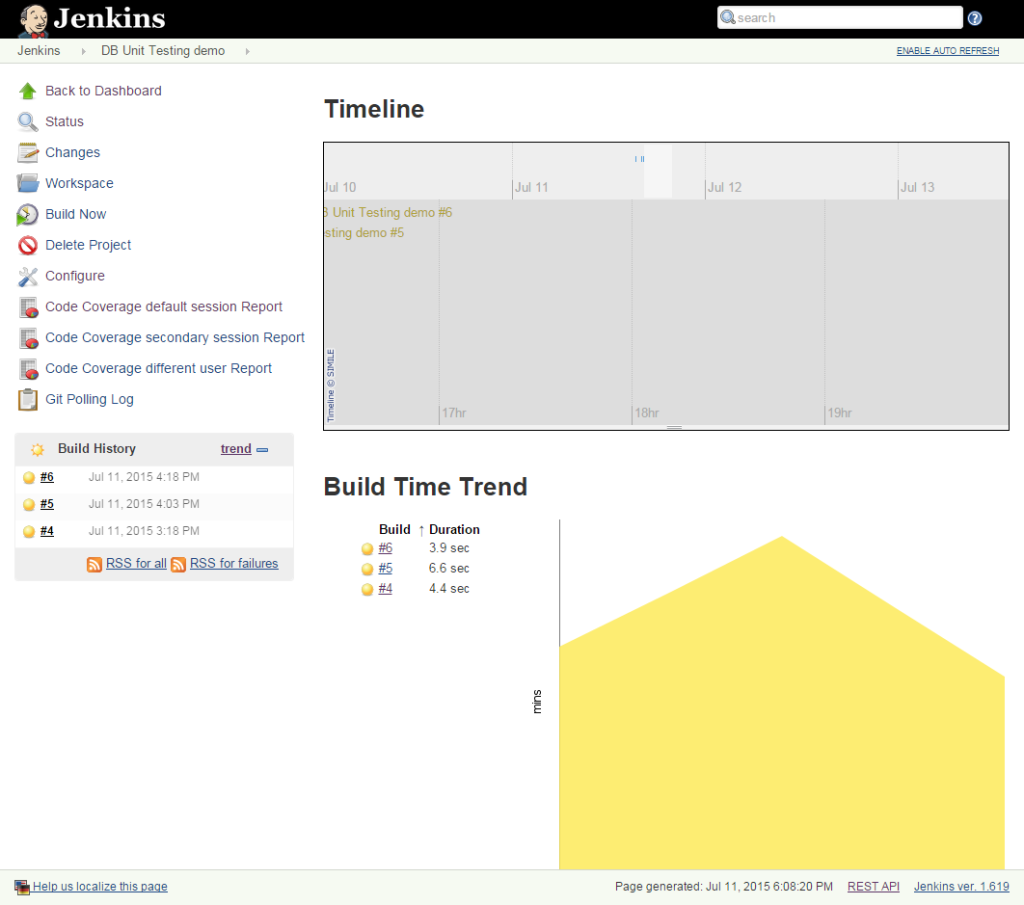Image resolution: width=1024 pixels, height=905 pixels.
Task: Expand the Jenkins breadcrumb arrow
Action: click(x=83, y=51)
